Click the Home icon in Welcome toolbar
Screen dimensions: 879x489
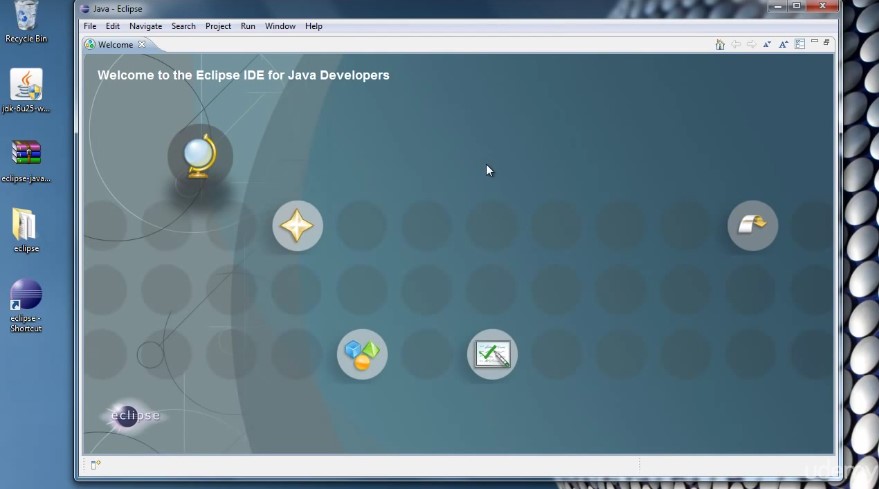720,45
